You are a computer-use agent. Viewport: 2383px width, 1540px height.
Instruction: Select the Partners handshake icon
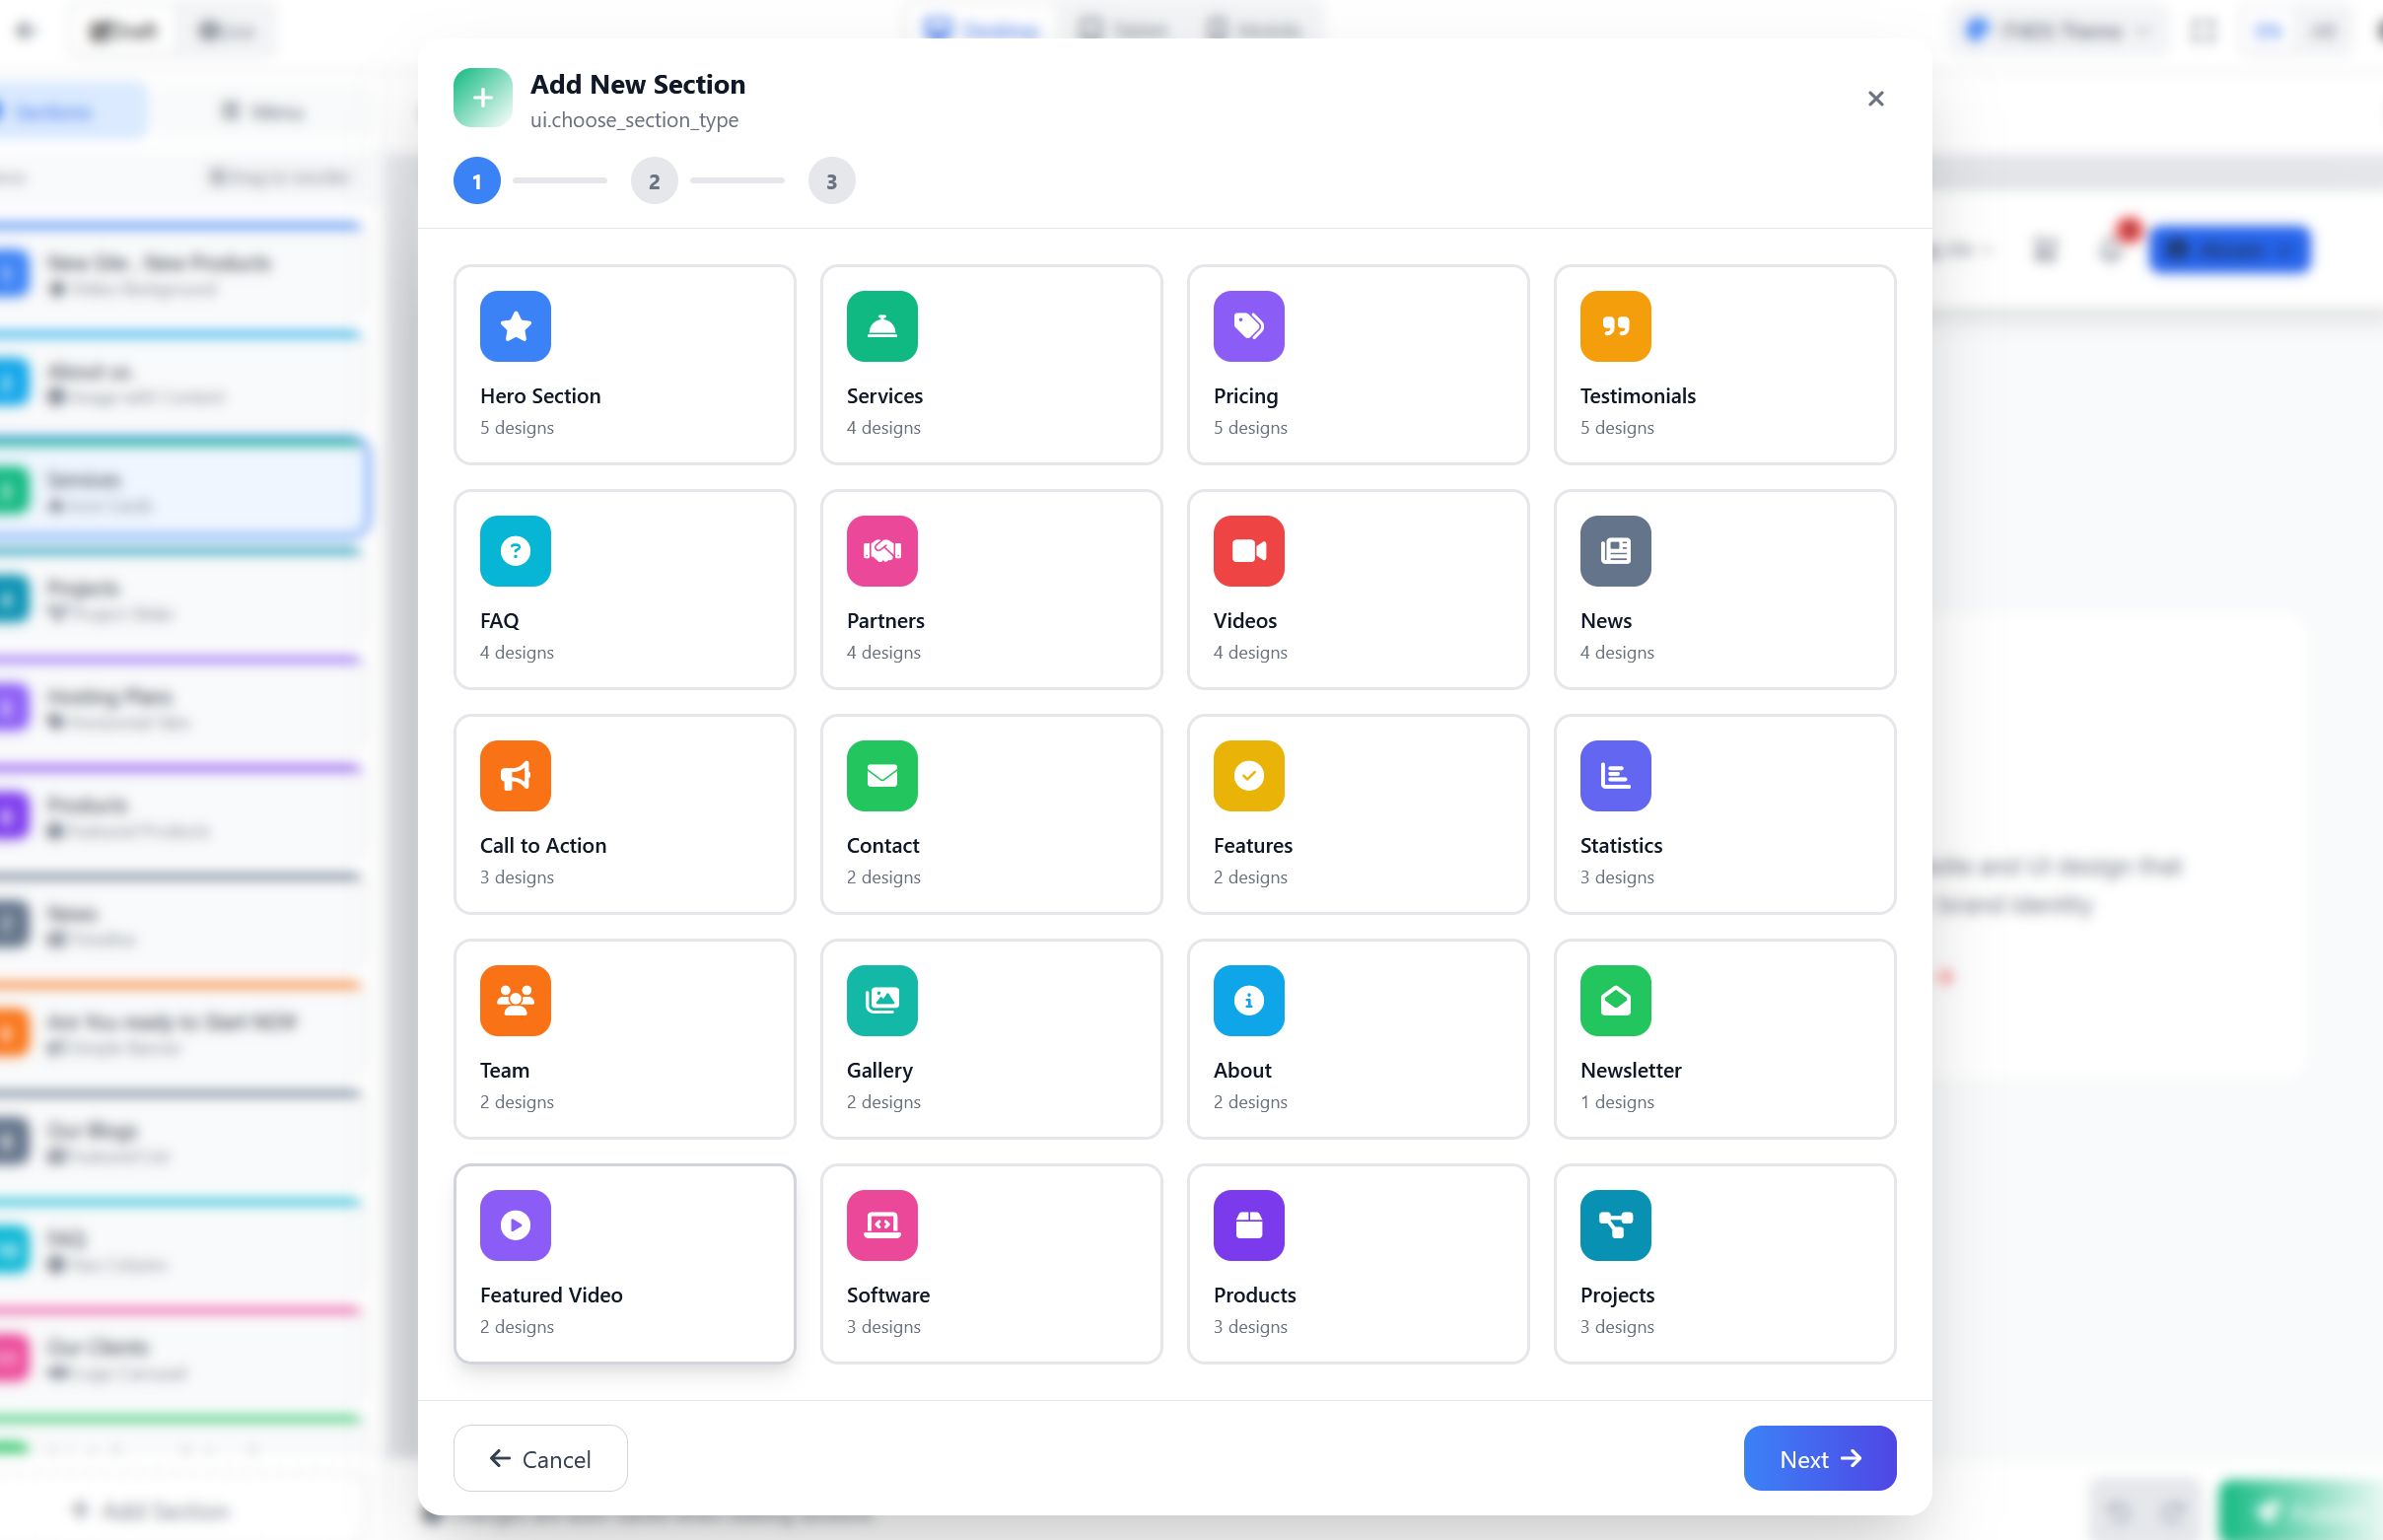tap(881, 551)
